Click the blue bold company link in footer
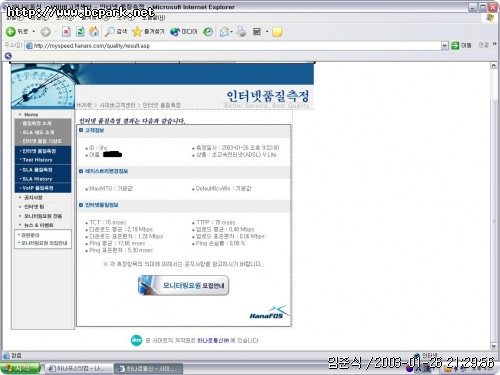The image size is (500, 375). [x=213, y=340]
